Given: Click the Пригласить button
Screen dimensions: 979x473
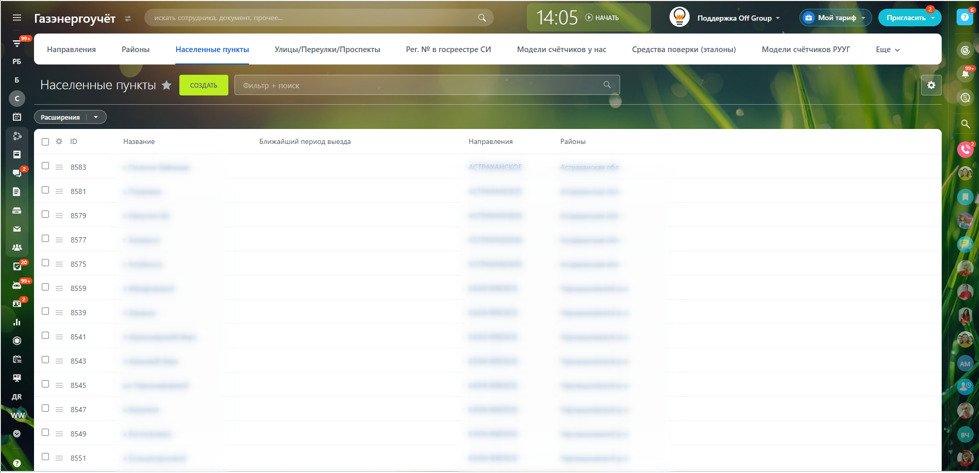Looking at the screenshot, I should coord(905,18).
